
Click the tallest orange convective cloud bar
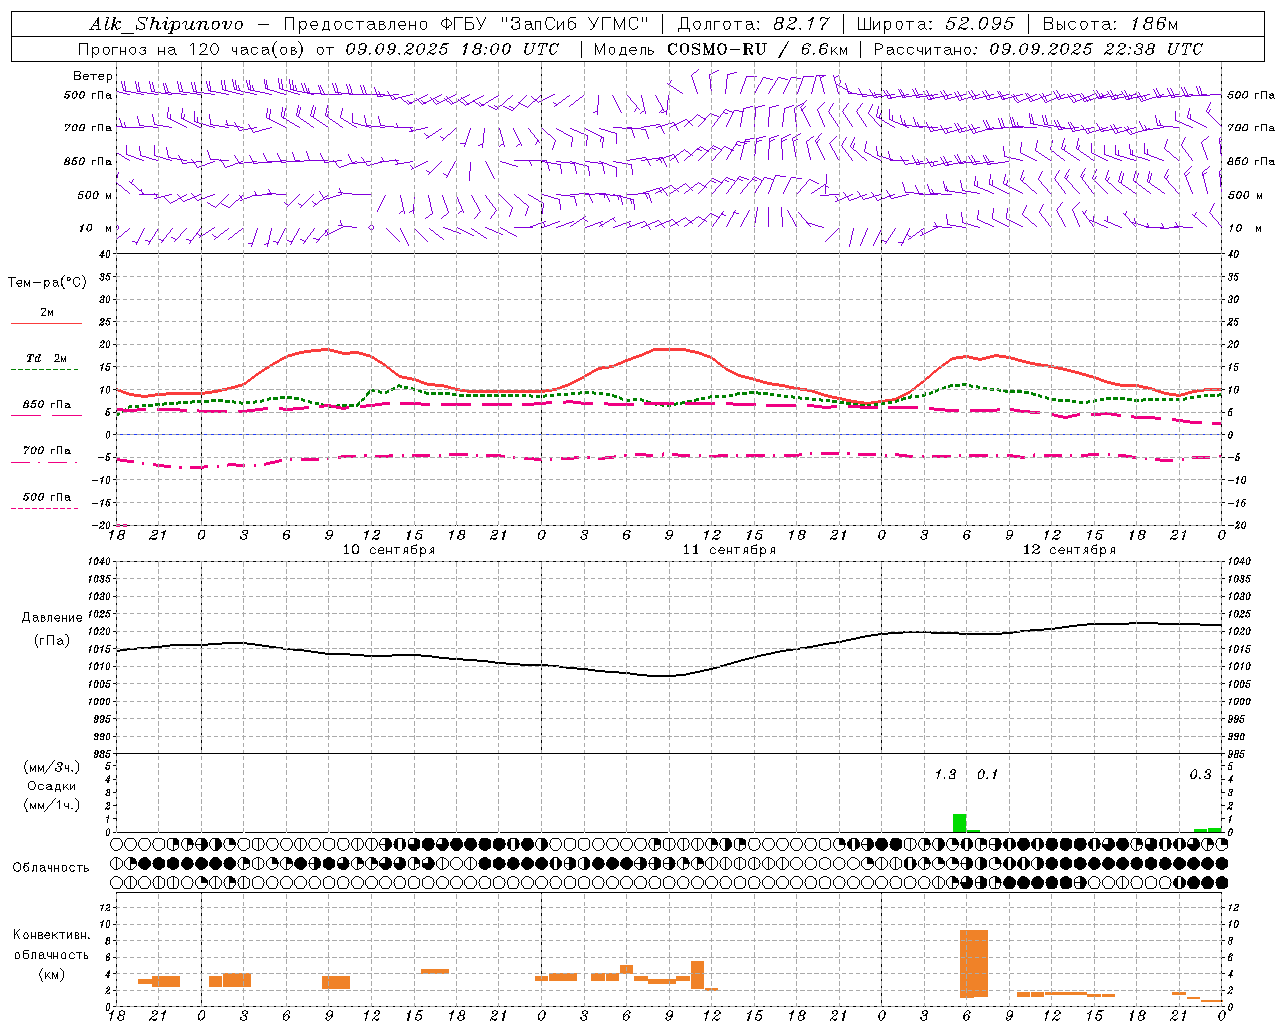pyautogui.click(x=974, y=964)
